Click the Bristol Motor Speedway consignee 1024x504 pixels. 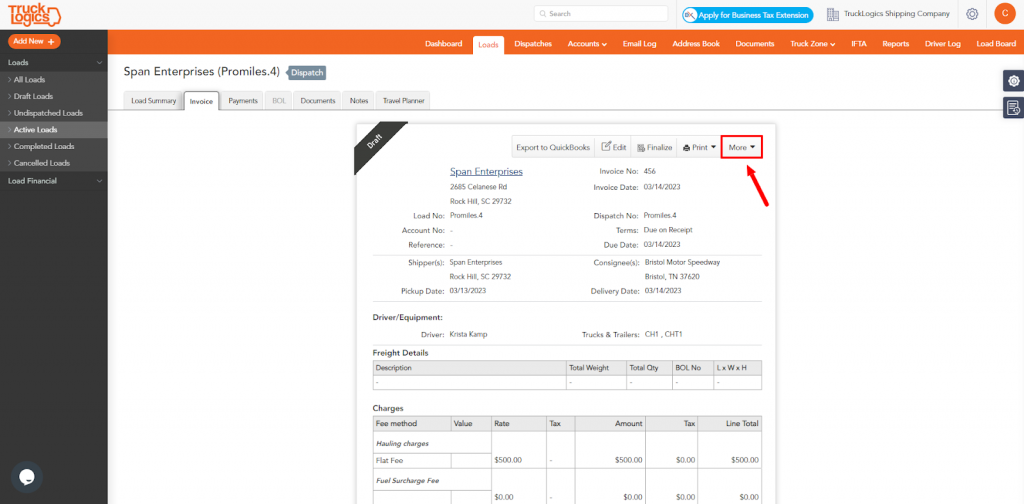(682, 262)
